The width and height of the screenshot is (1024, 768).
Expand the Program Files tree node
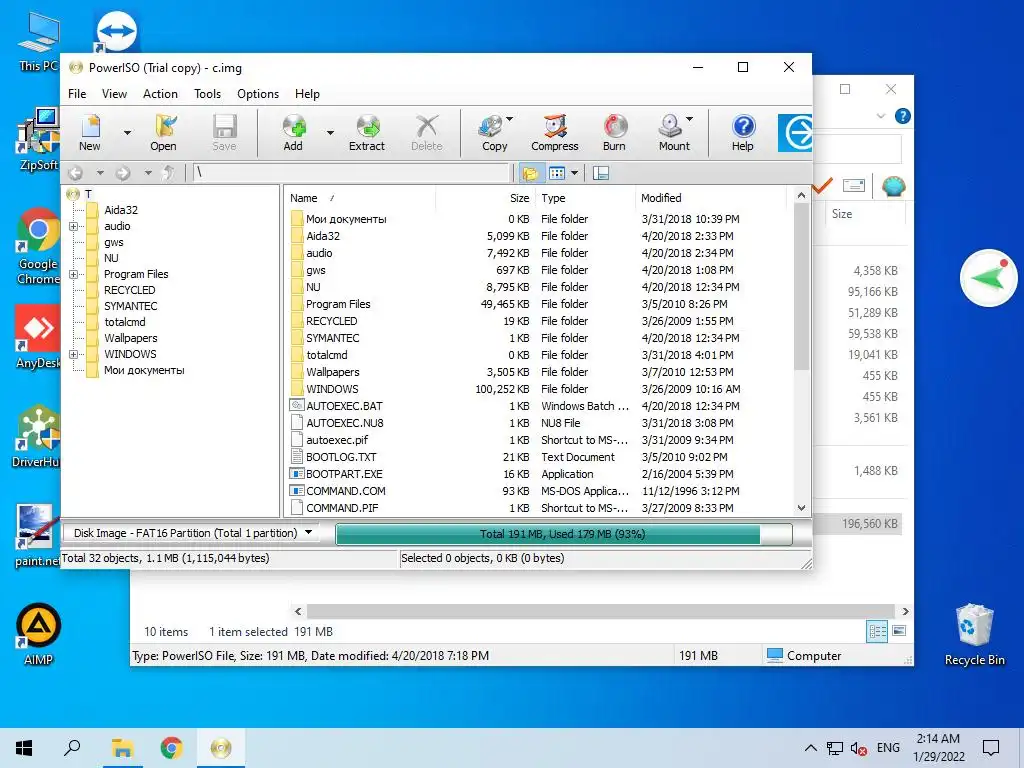(73, 274)
